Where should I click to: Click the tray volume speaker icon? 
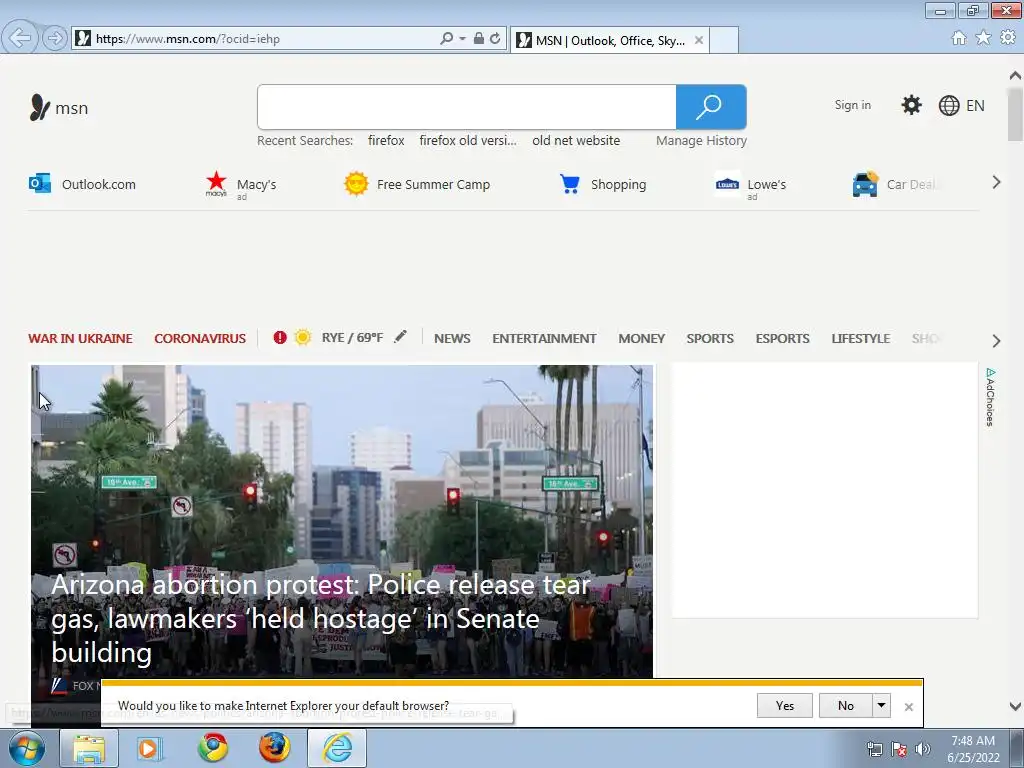click(922, 749)
